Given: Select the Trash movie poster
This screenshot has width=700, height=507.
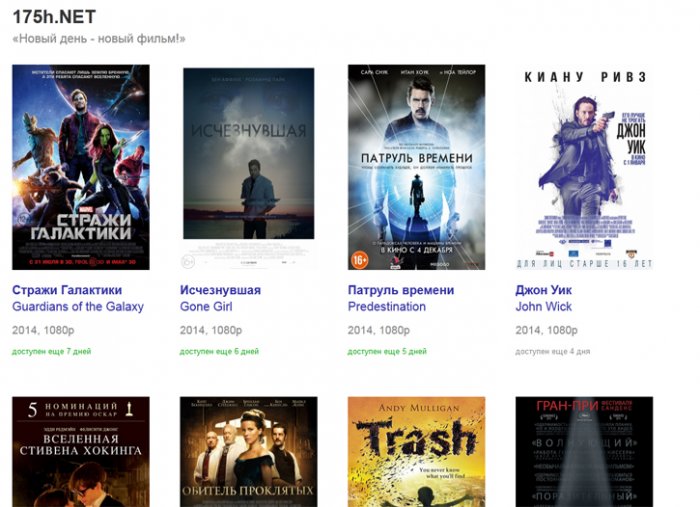Looking at the screenshot, I should pyautogui.click(x=416, y=452).
